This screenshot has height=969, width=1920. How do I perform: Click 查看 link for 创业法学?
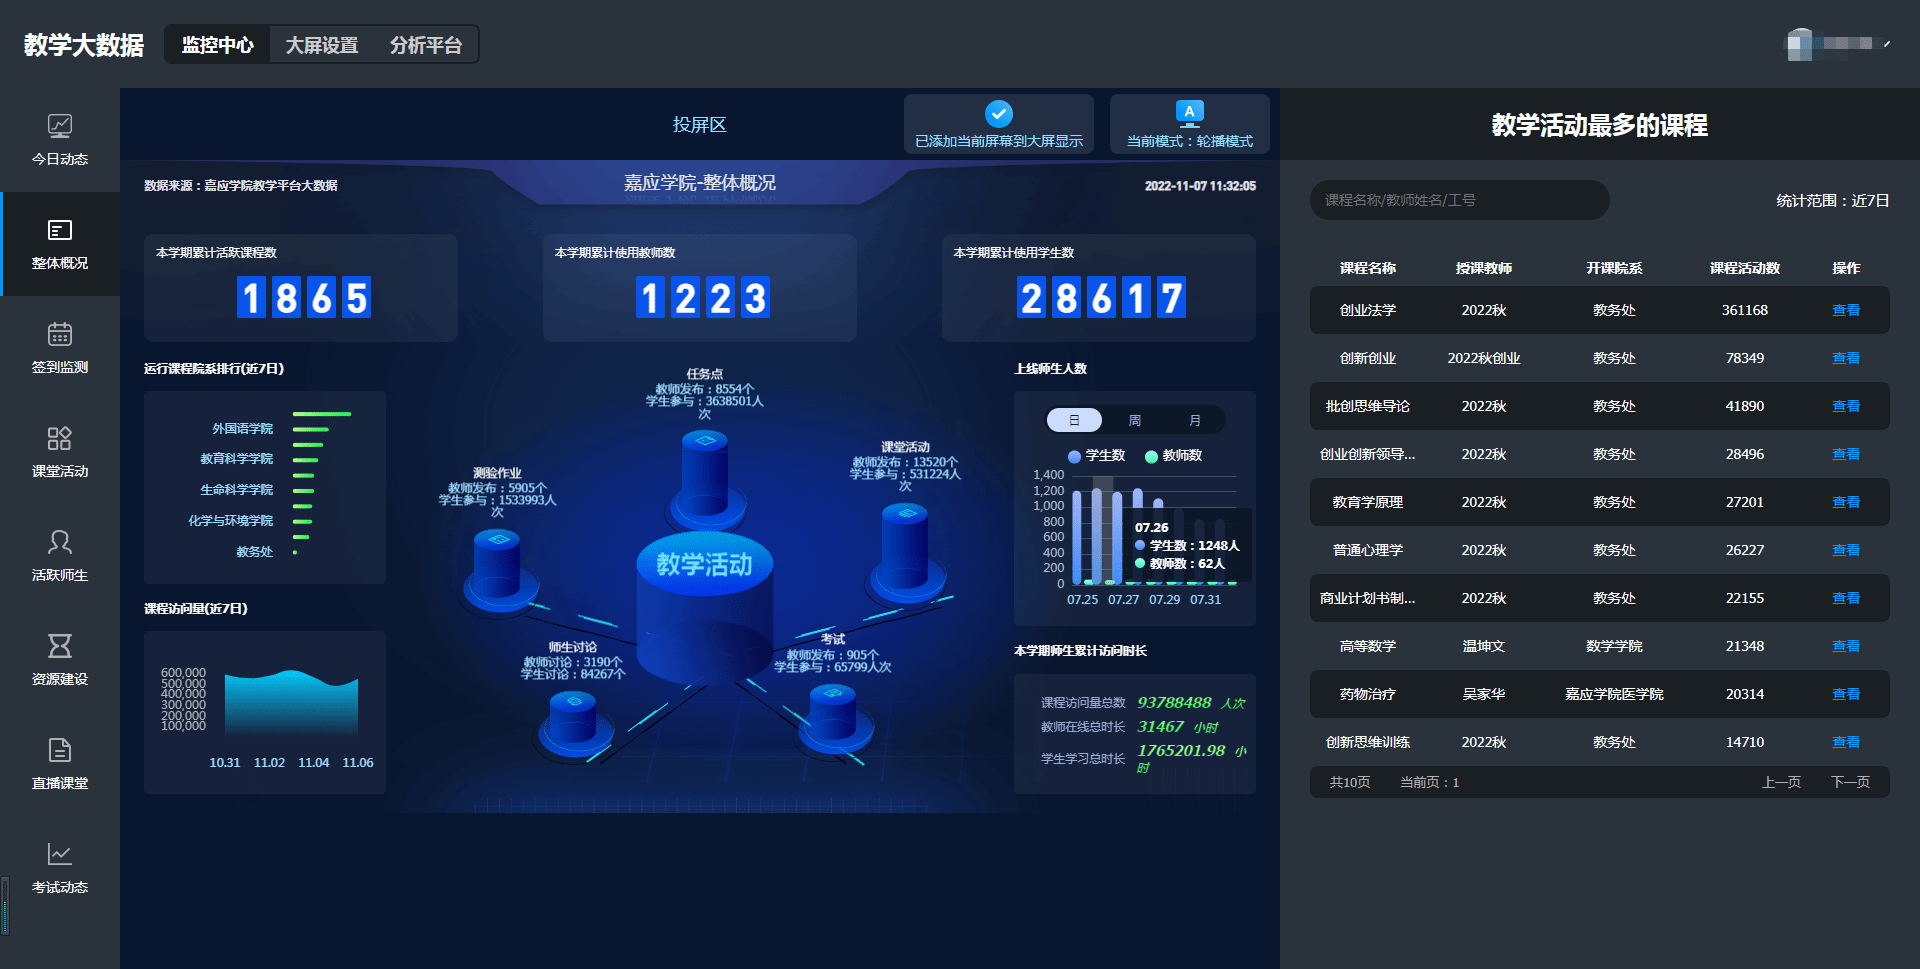1845,310
